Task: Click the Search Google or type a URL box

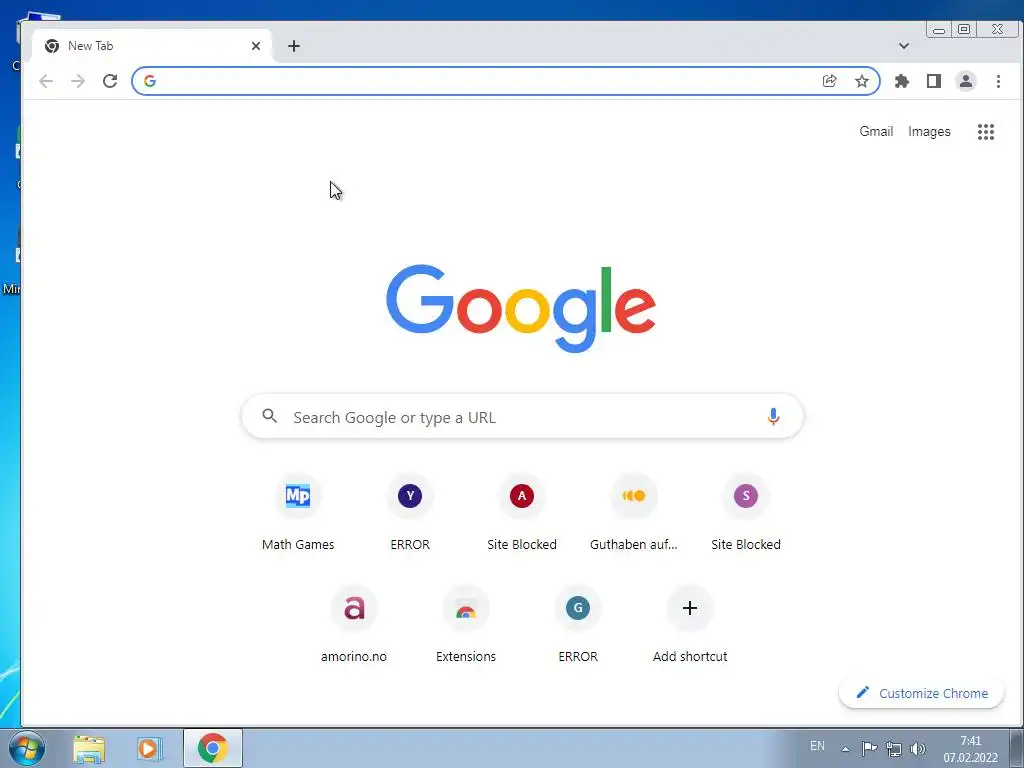Action: pos(522,416)
